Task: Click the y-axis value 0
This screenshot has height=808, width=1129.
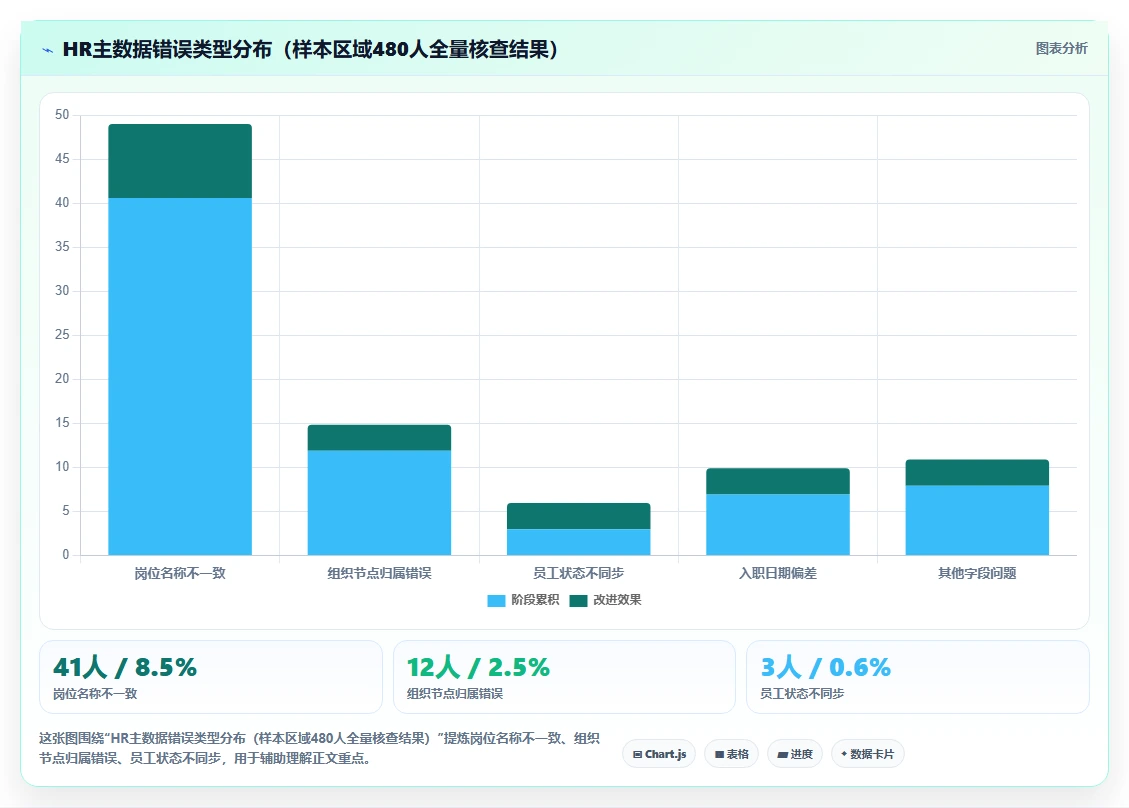Action: (x=66, y=555)
